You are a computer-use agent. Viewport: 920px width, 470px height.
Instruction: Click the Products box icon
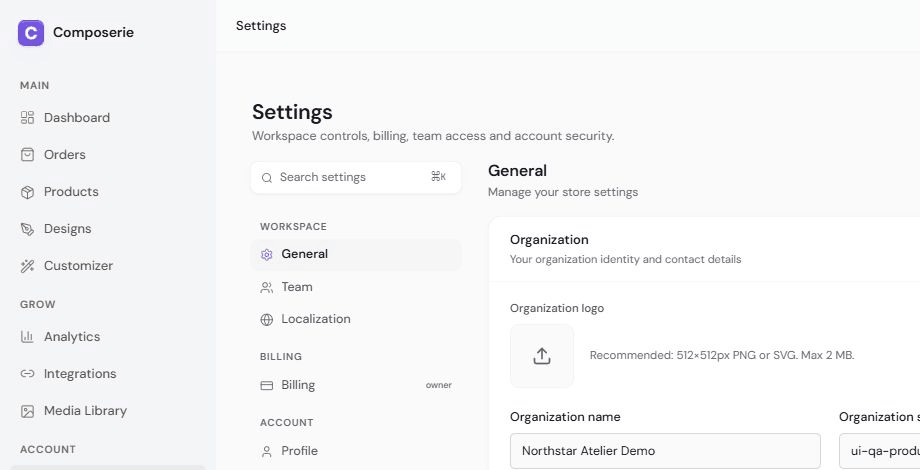pyautogui.click(x=28, y=192)
